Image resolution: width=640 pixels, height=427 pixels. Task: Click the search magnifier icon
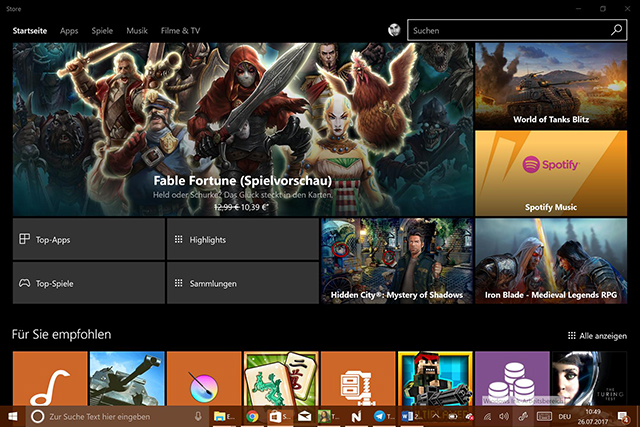(x=616, y=31)
